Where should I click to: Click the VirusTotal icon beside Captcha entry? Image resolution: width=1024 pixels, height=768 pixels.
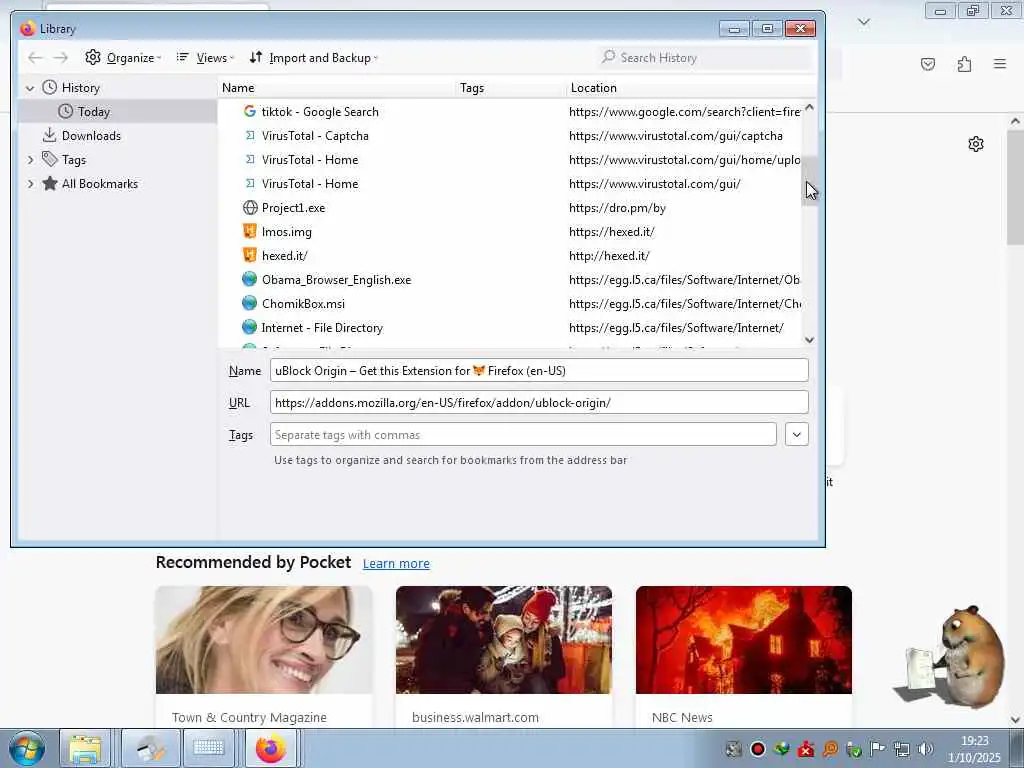point(249,136)
